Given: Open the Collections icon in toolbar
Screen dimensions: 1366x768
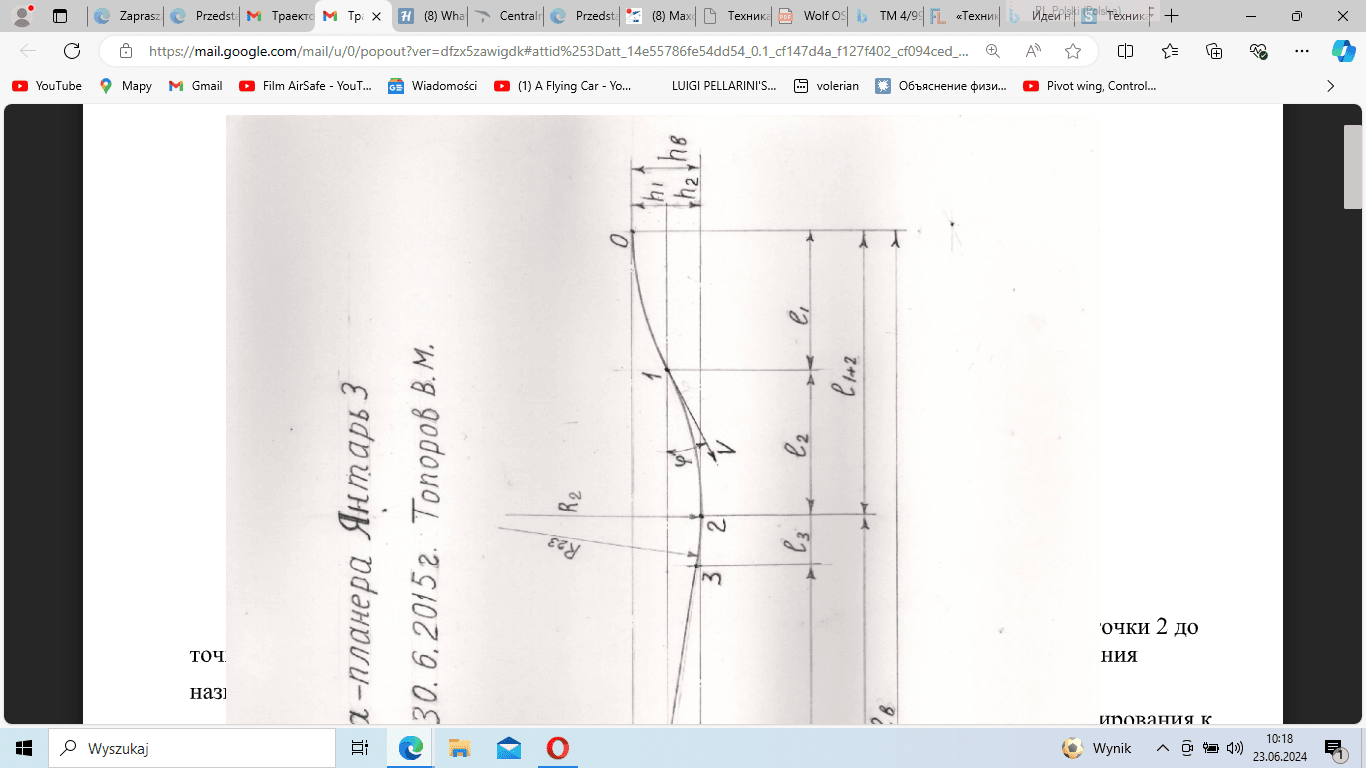Looking at the screenshot, I should (1214, 51).
